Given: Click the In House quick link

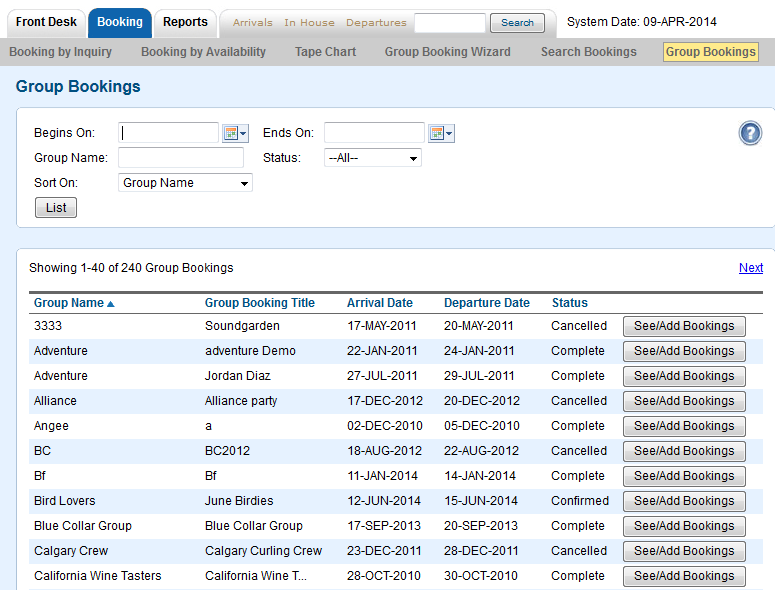Looking at the screenshot, I should [x=309, y=22].
